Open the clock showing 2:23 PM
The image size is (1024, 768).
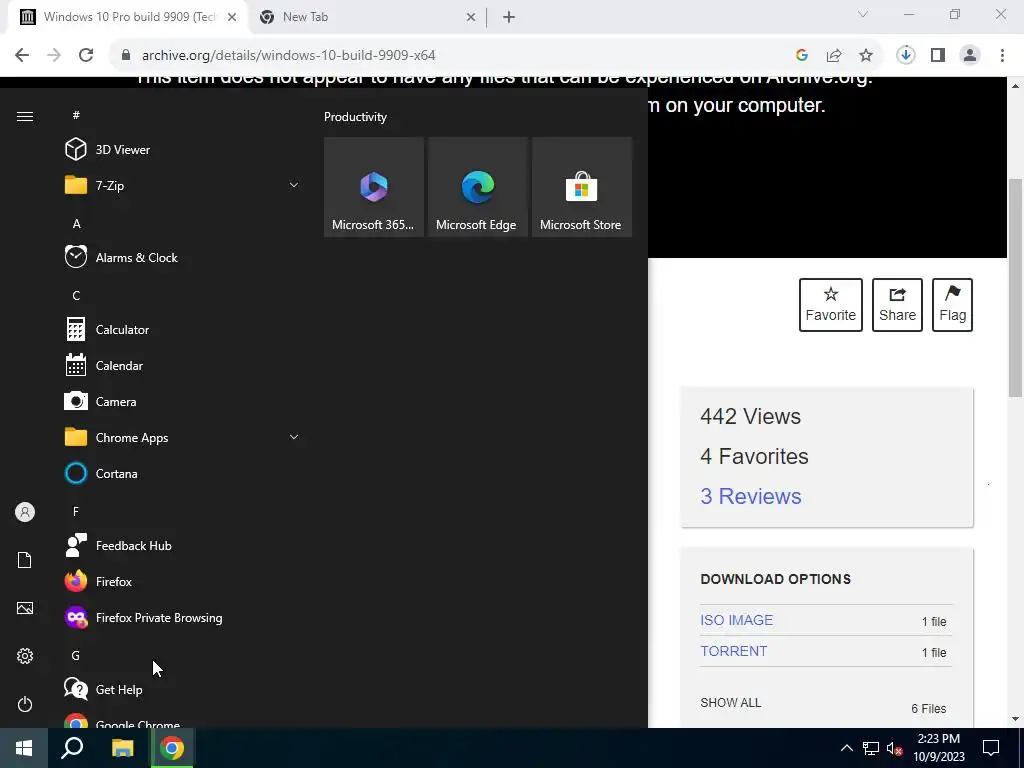coord(938,748)
